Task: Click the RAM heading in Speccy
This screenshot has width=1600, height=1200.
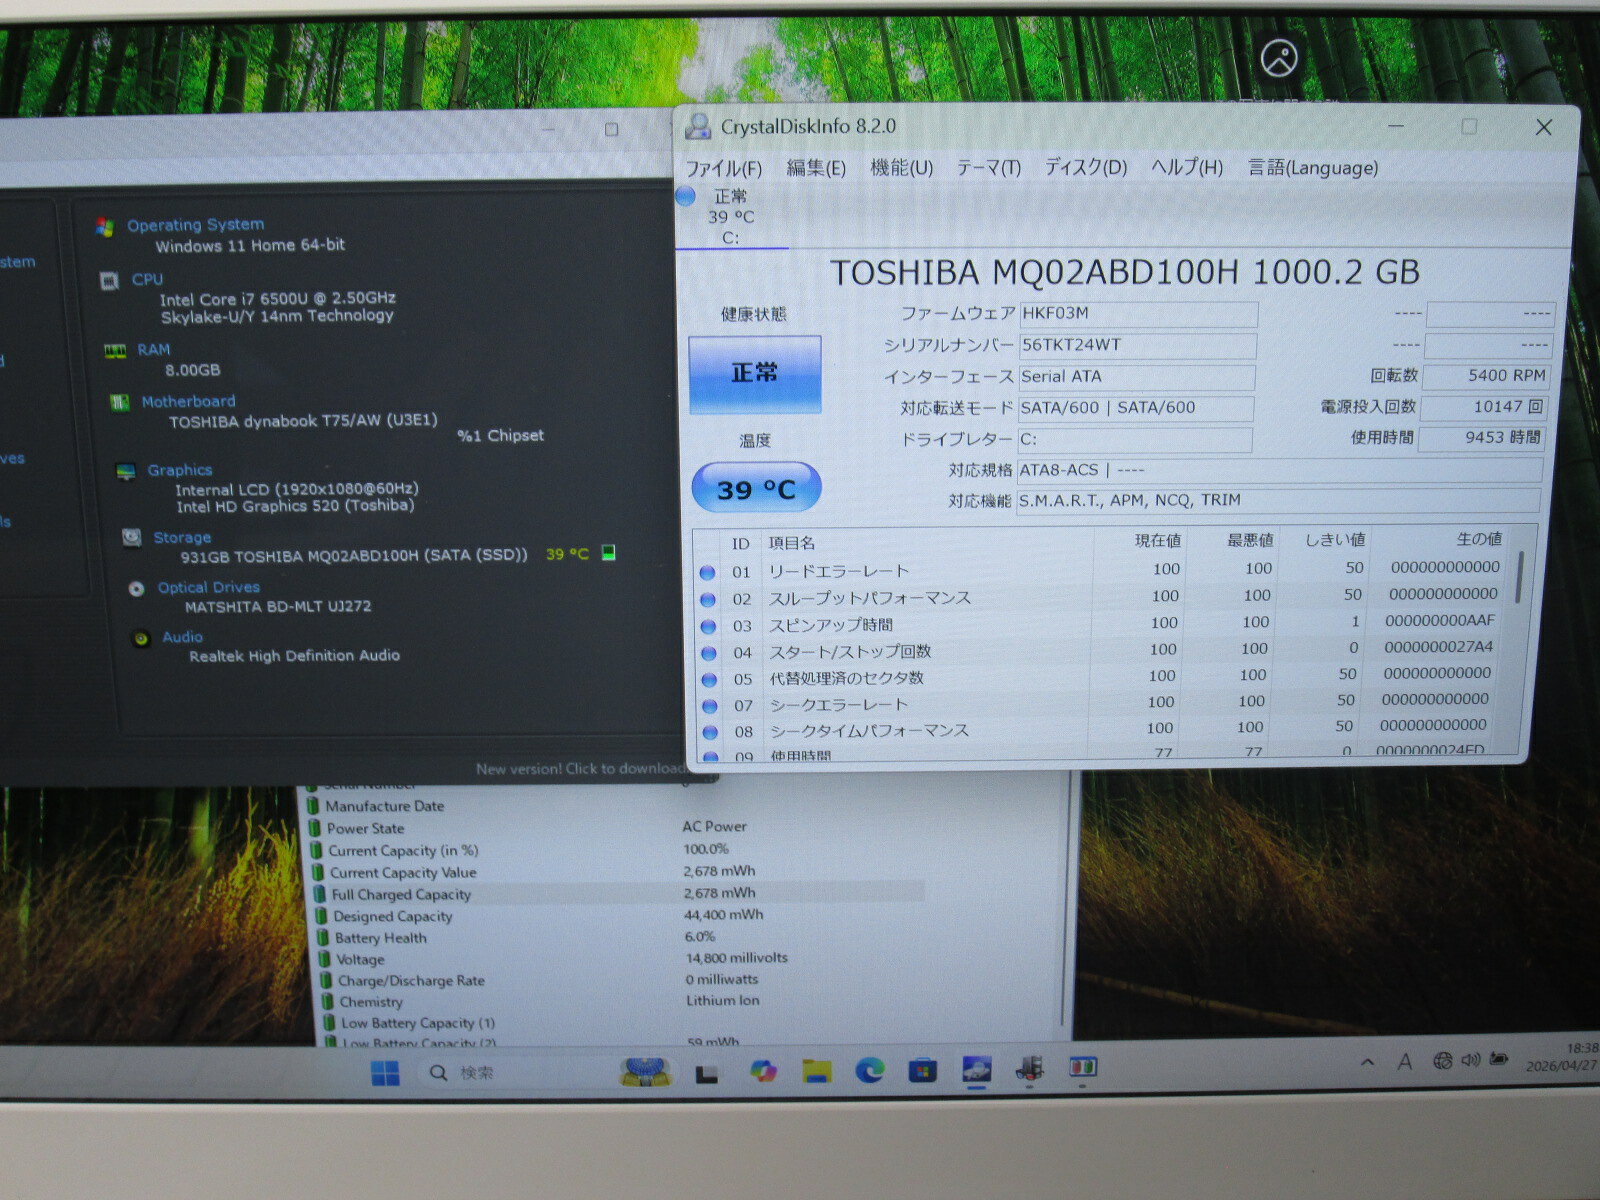Action: (153, 349)
